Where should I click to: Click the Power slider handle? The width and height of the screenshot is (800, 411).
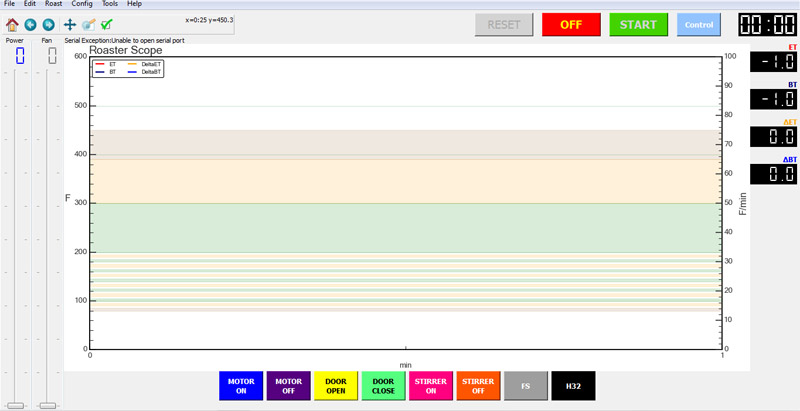click(x=15, y=405)
